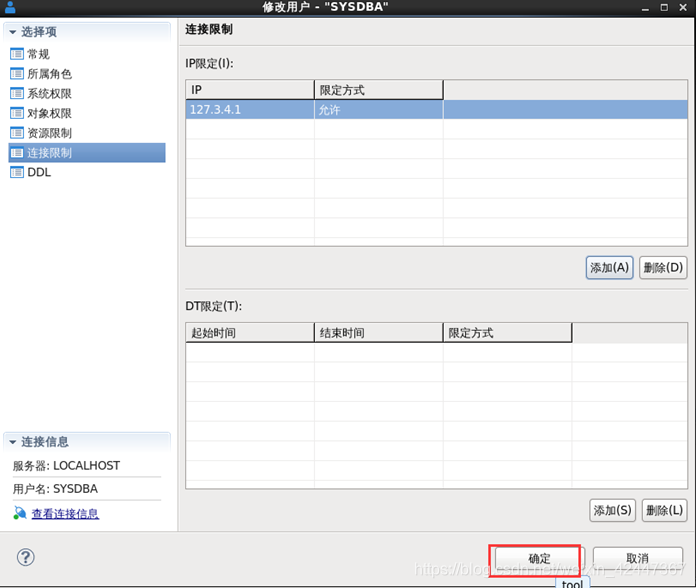Click the IP column header
The height and width of the screenshot is (588, 696).
pos(250,90)
